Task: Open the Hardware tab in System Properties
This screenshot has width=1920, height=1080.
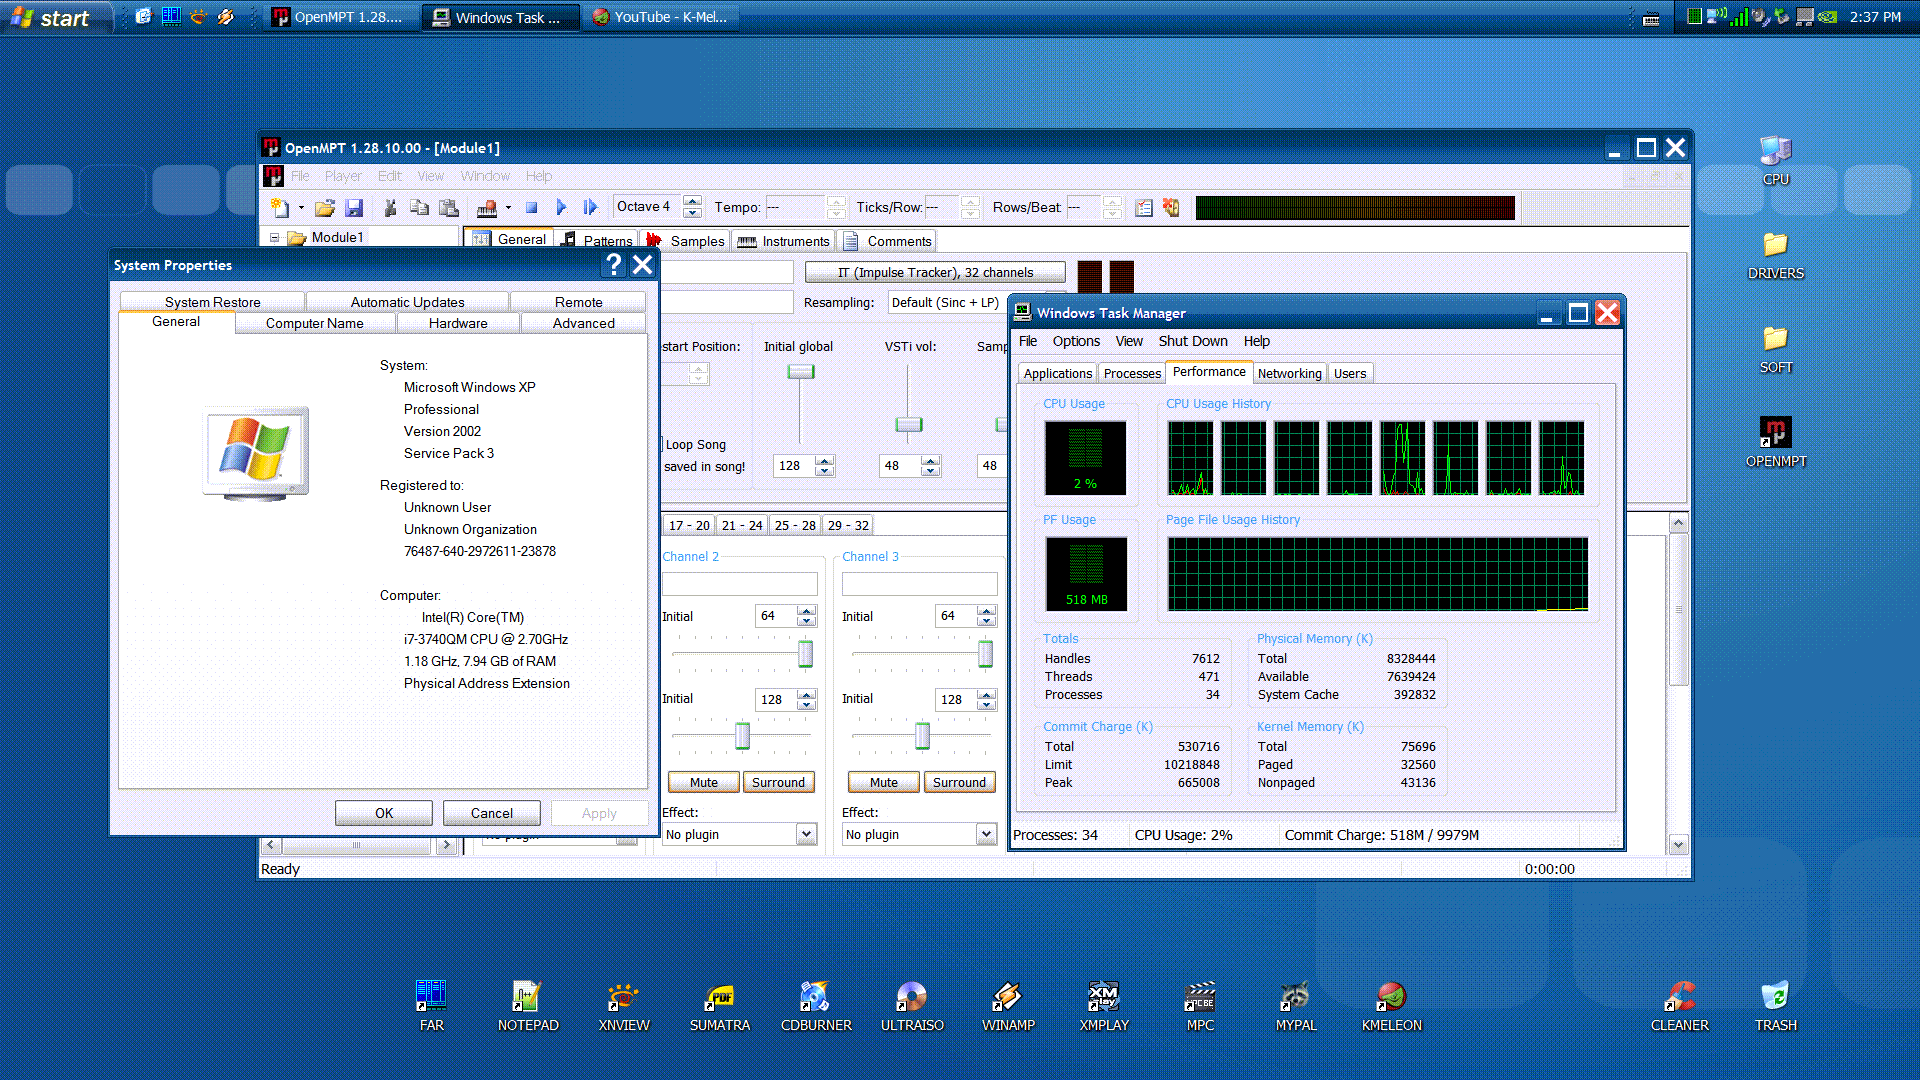Action: pyautogui.click(x=458, y=323)
